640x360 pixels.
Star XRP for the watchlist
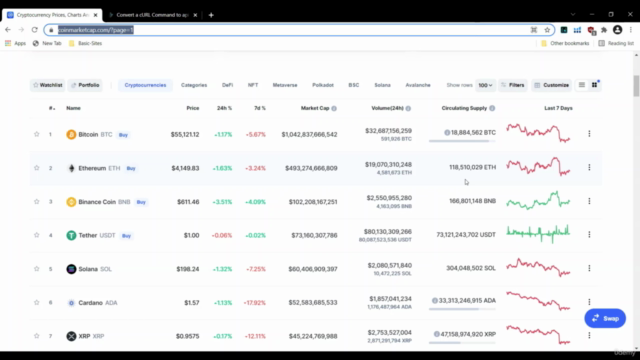tap(36, 336)
